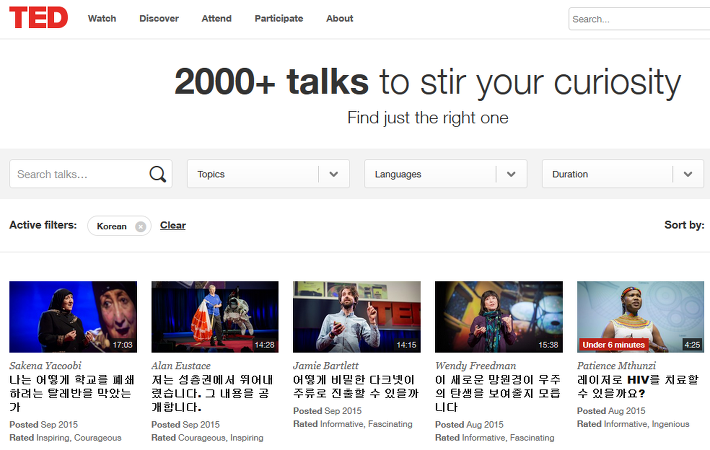Open the About menu
The width and height of the screenshot is (710, 450).
click(x=340, y=19)
